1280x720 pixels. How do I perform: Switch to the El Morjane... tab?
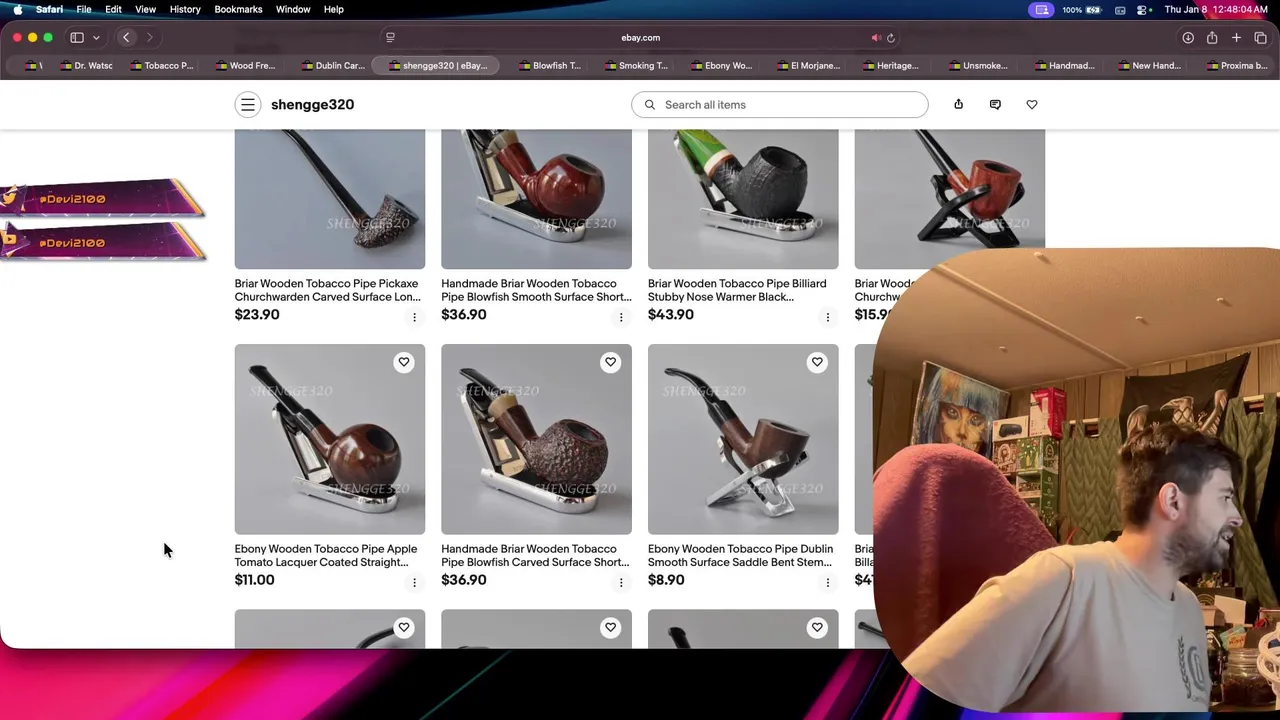(x=808, y=66)
